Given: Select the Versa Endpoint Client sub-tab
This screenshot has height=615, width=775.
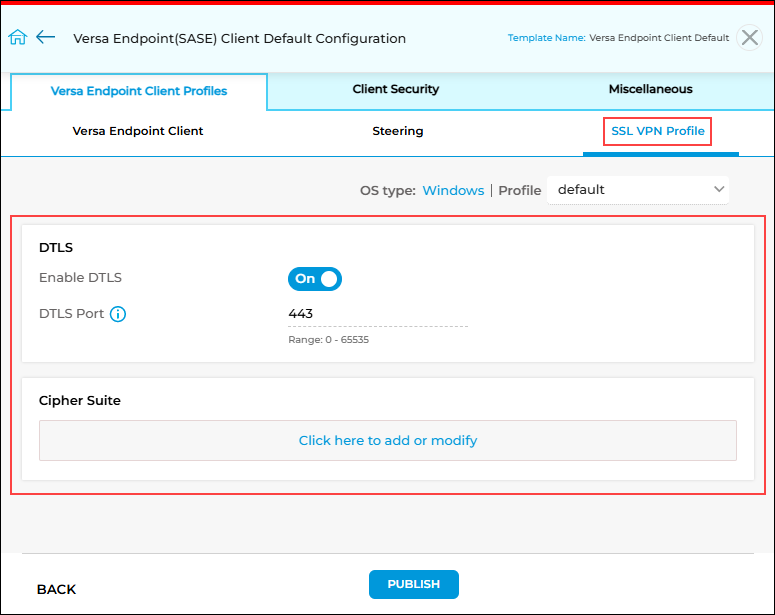Looking at the screenshot, I should point(138,131).
